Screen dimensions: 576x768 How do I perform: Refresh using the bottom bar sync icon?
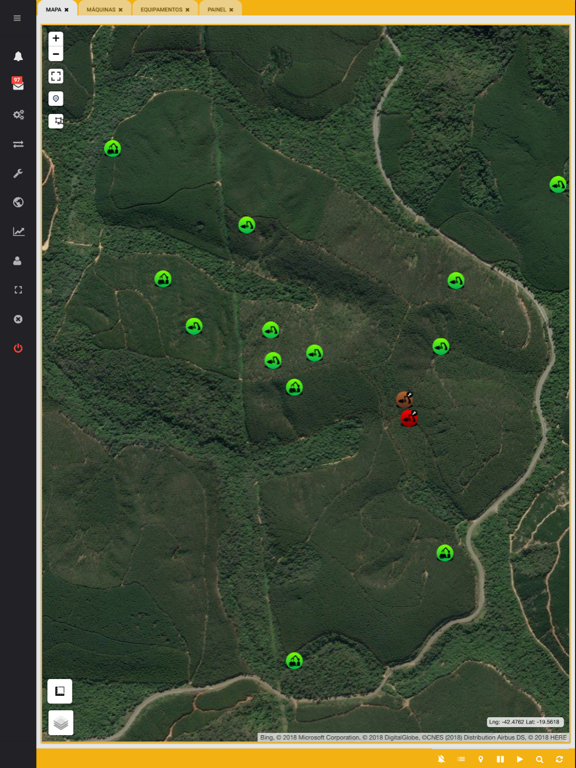(559, 759)
